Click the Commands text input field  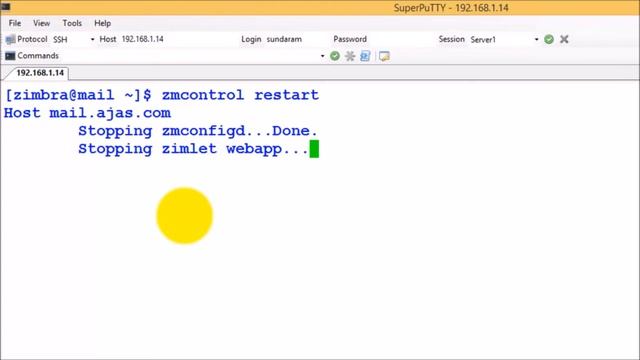click(190, 56)
